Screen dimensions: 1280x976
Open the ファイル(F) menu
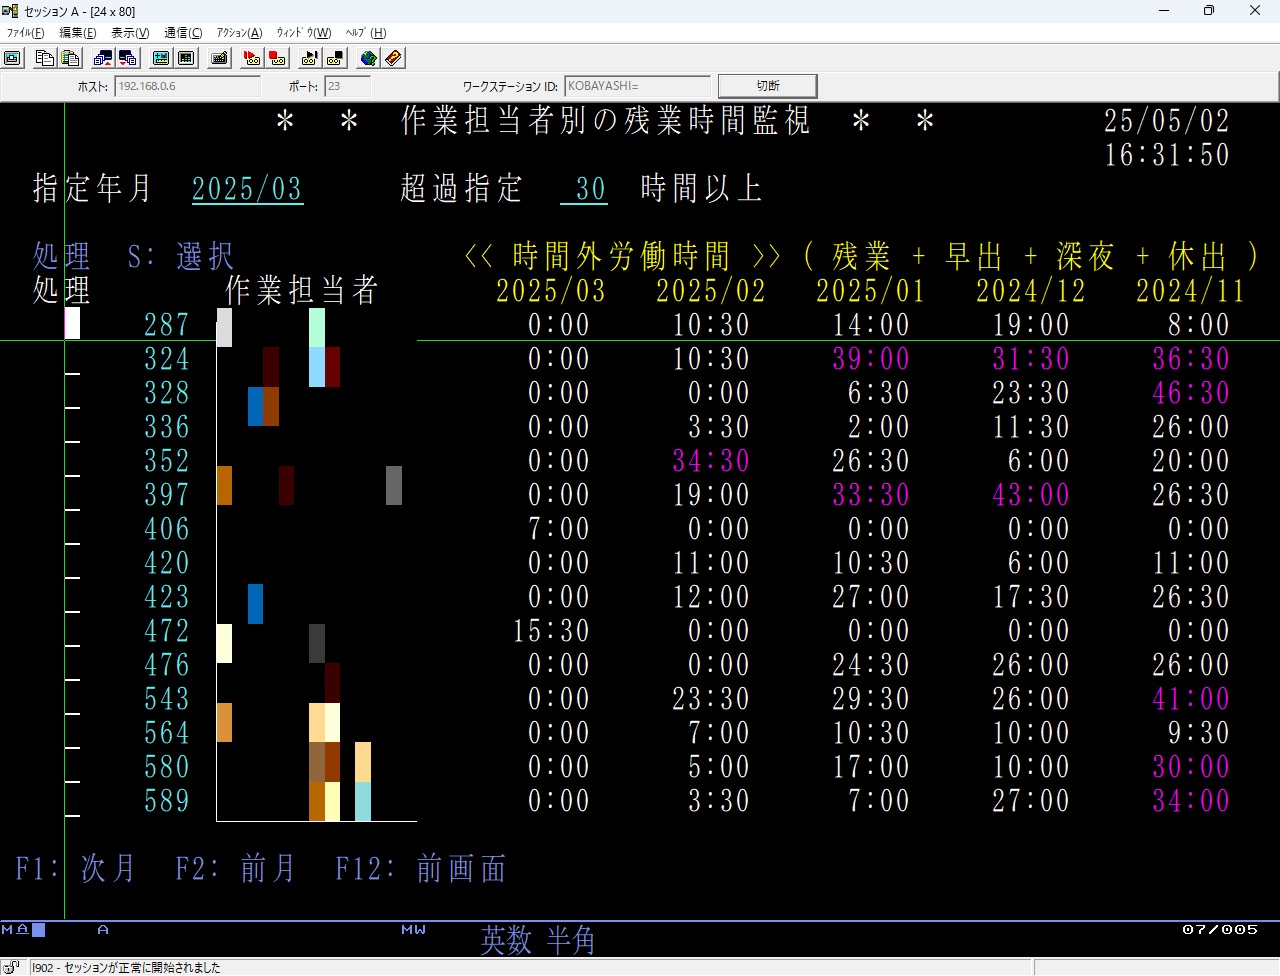coord(25,33)
